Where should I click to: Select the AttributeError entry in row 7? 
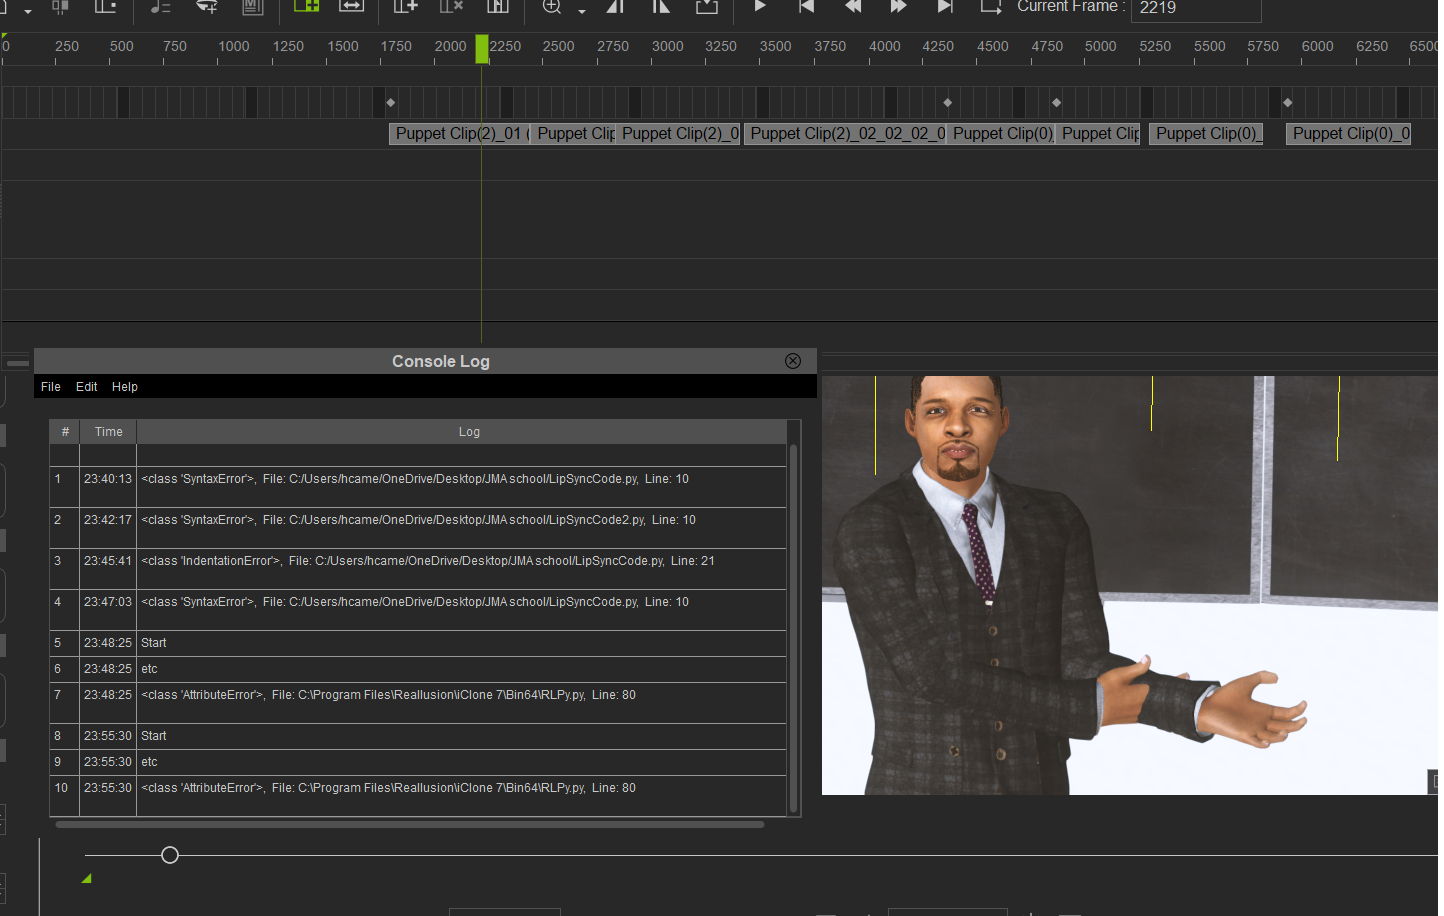tap(418, 703)
